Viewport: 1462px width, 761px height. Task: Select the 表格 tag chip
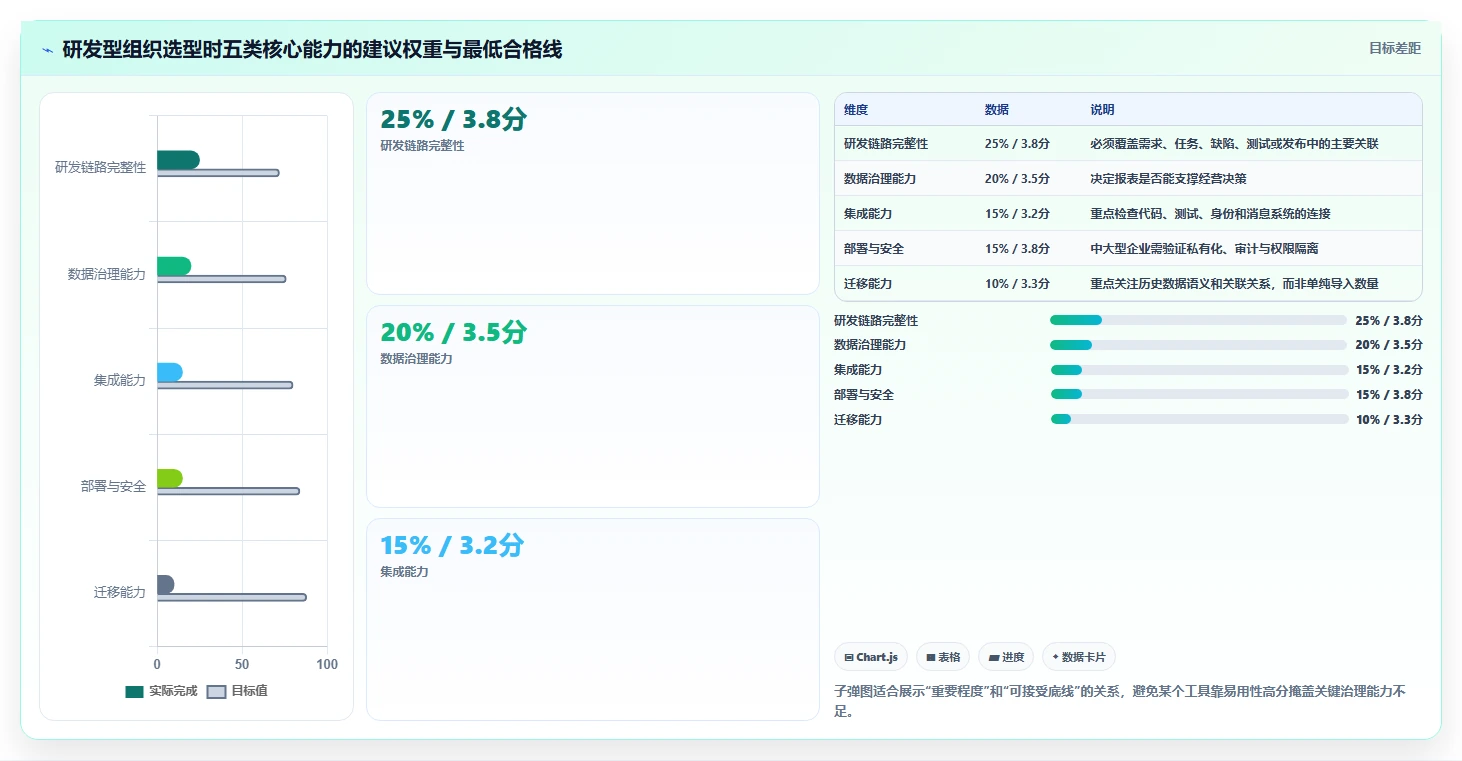coord(943,657)
